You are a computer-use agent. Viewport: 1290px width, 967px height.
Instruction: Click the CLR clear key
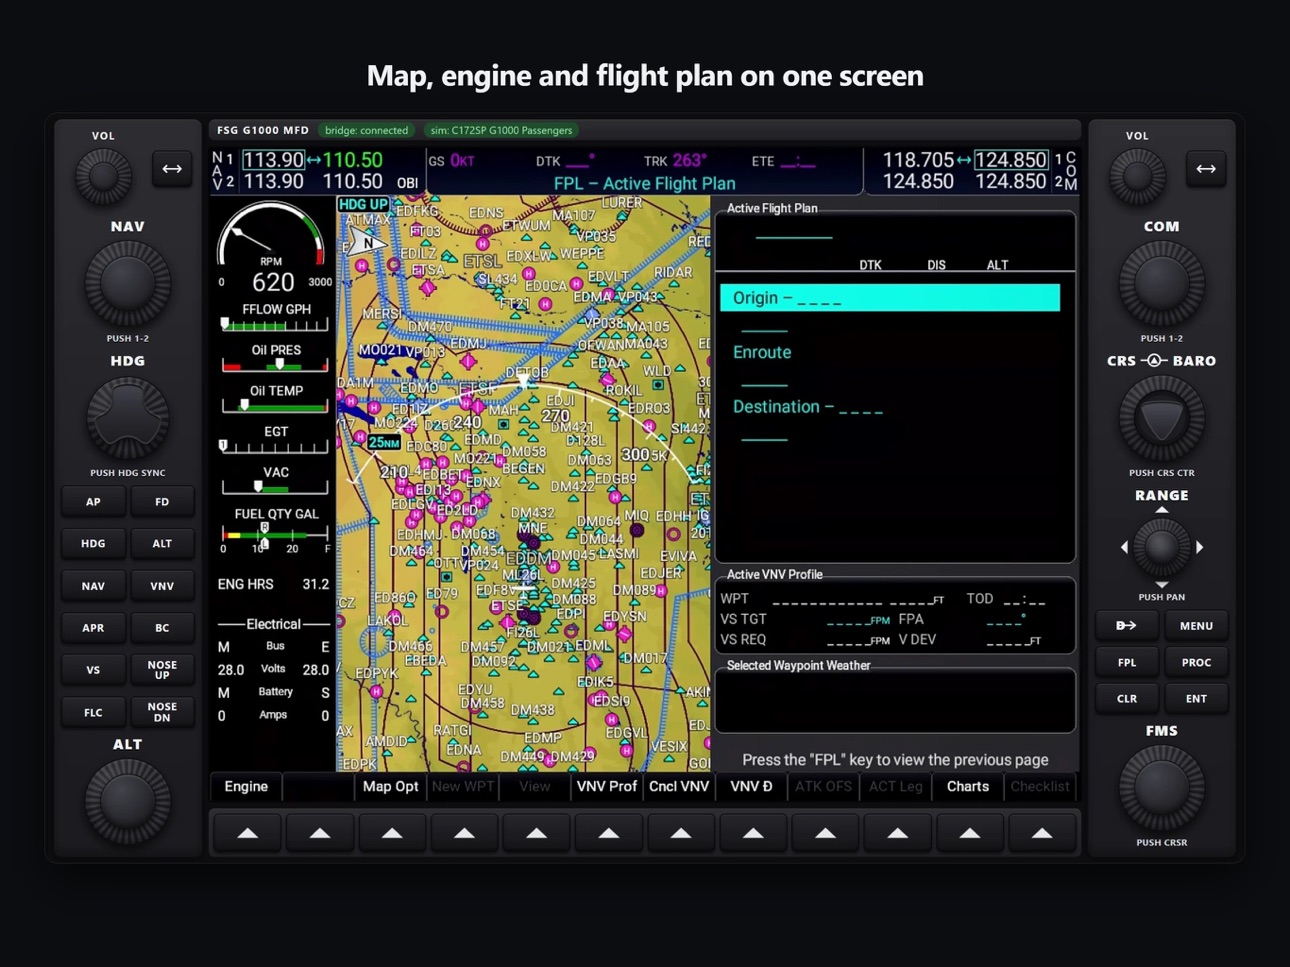tap(1127, 698)
